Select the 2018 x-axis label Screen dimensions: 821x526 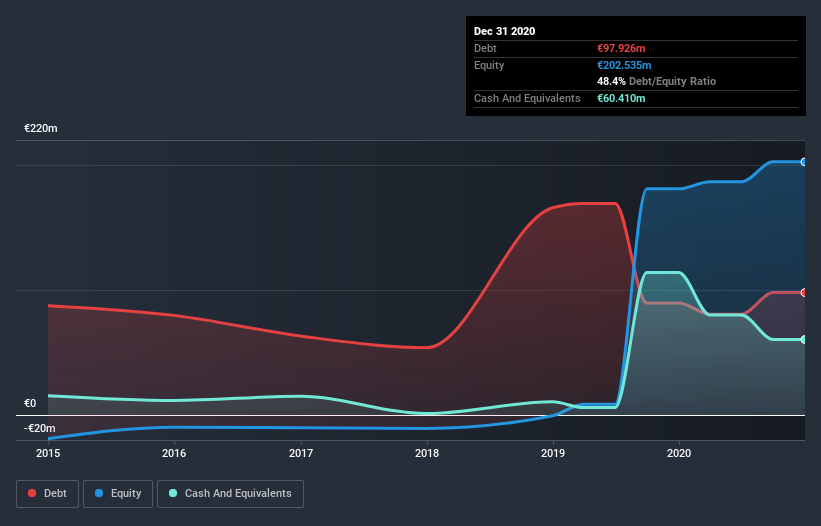[x=427, y=453]
